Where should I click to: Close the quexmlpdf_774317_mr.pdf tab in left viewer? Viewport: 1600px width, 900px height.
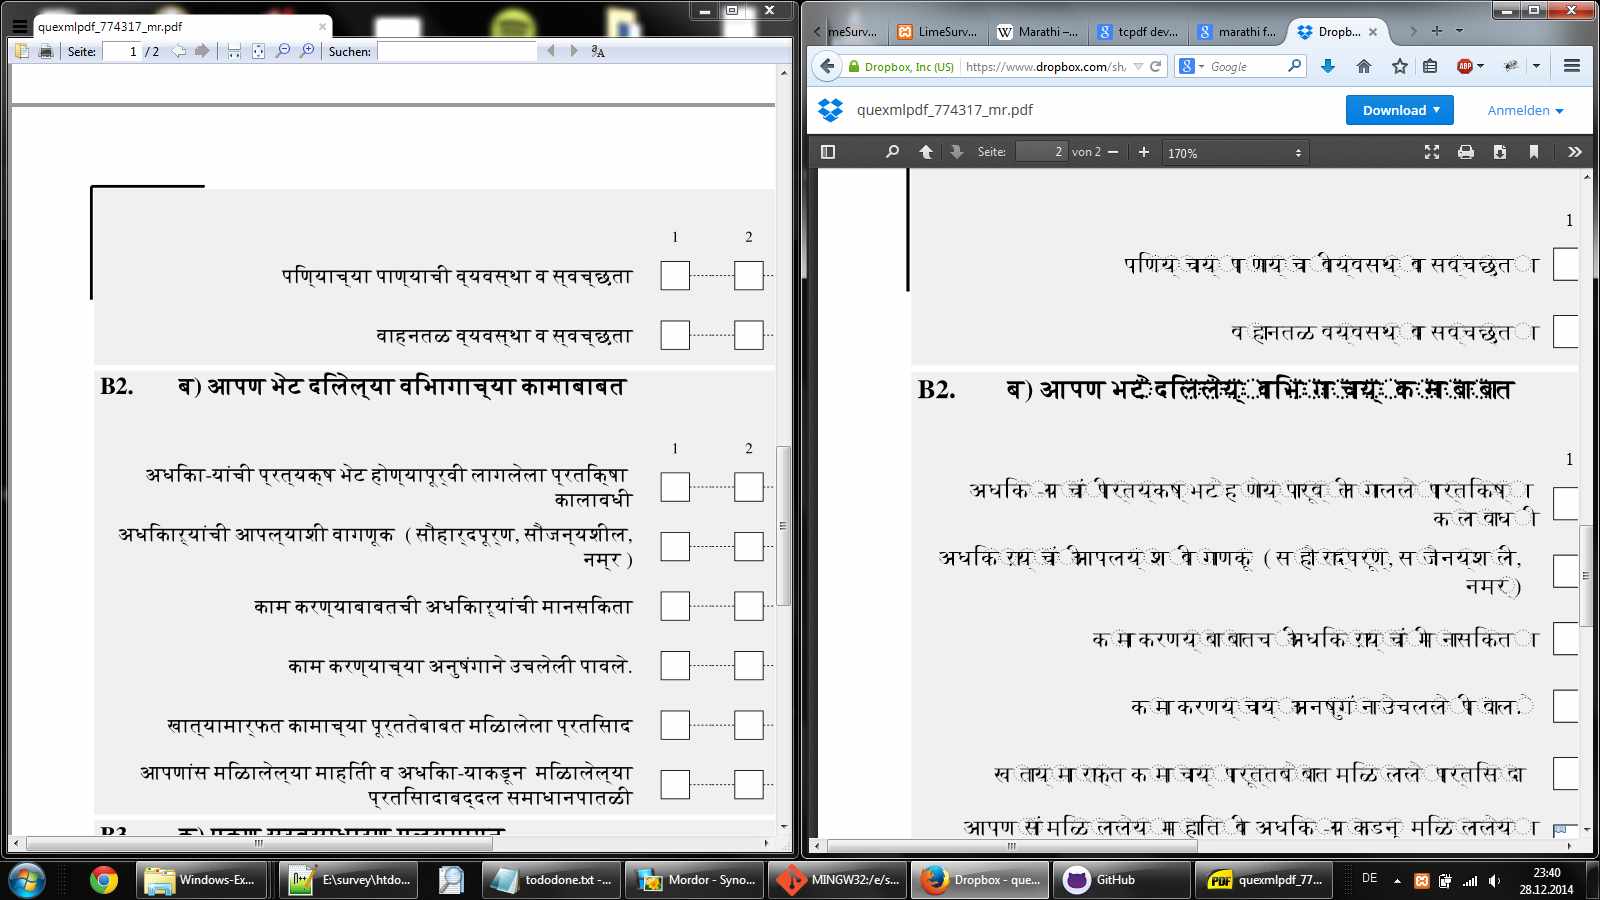pyautogui.click(x=322, y=27)
